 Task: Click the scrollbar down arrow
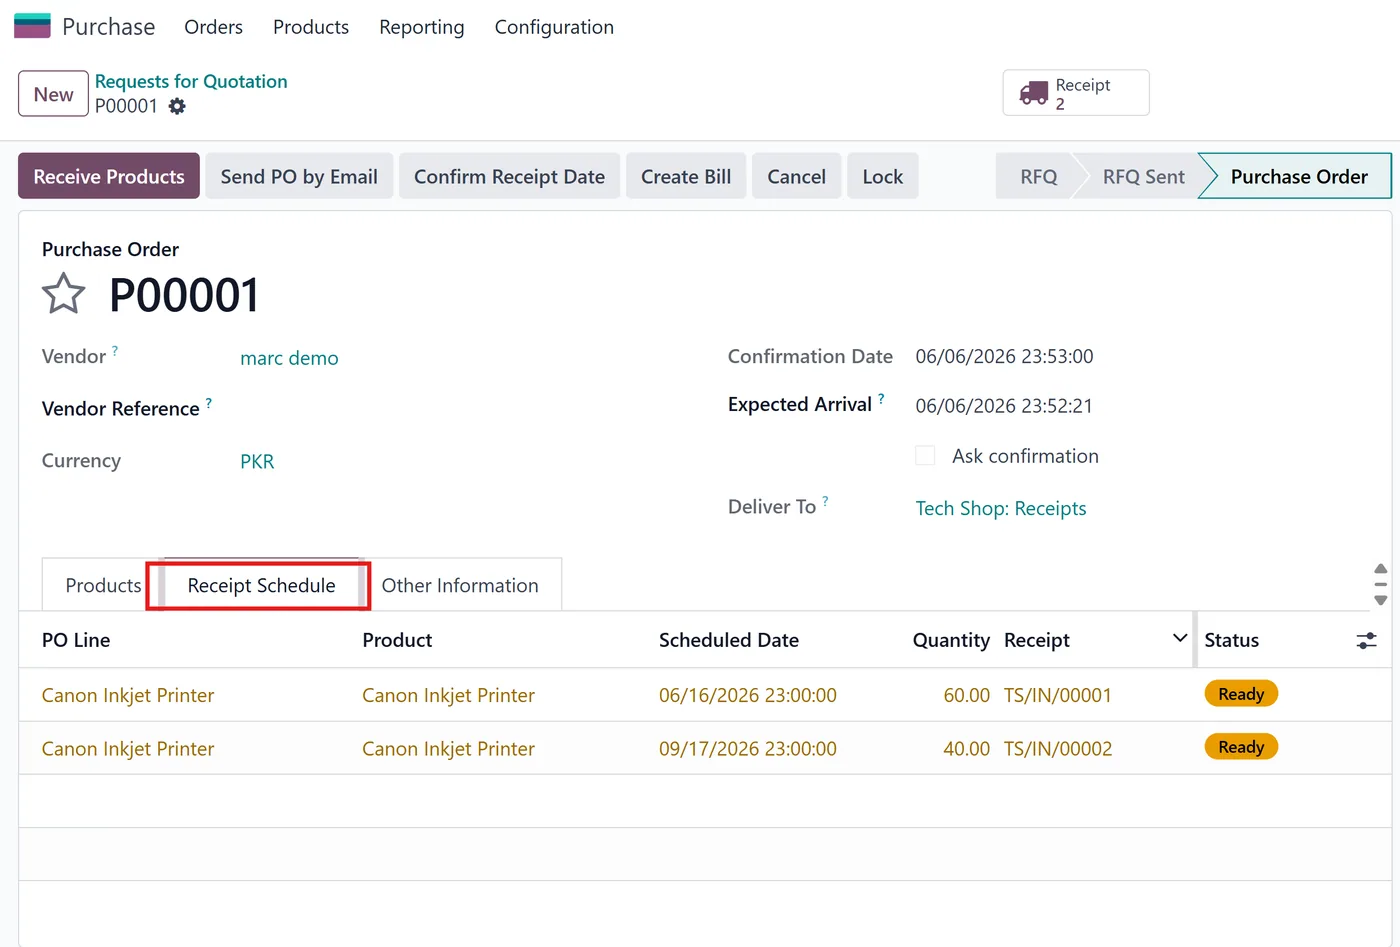tap(1380, 601)
